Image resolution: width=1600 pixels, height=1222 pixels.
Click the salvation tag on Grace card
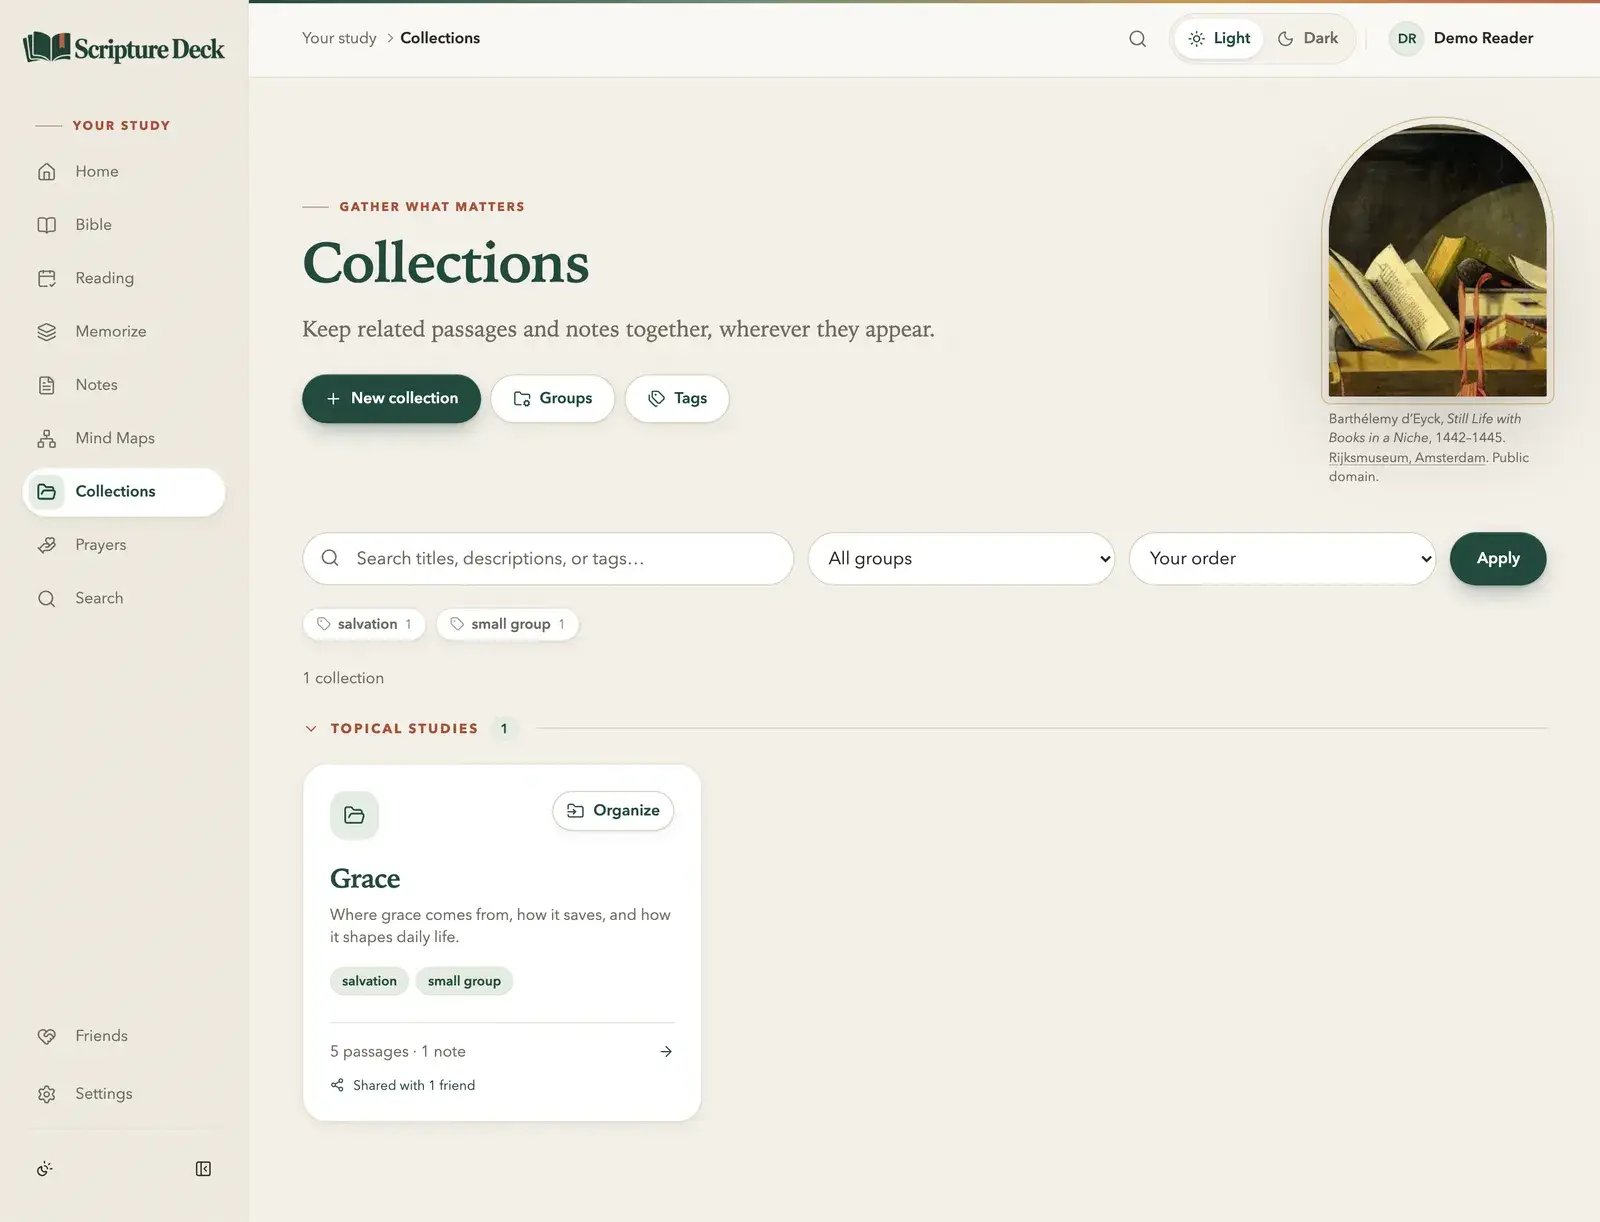tap(369, 981)
